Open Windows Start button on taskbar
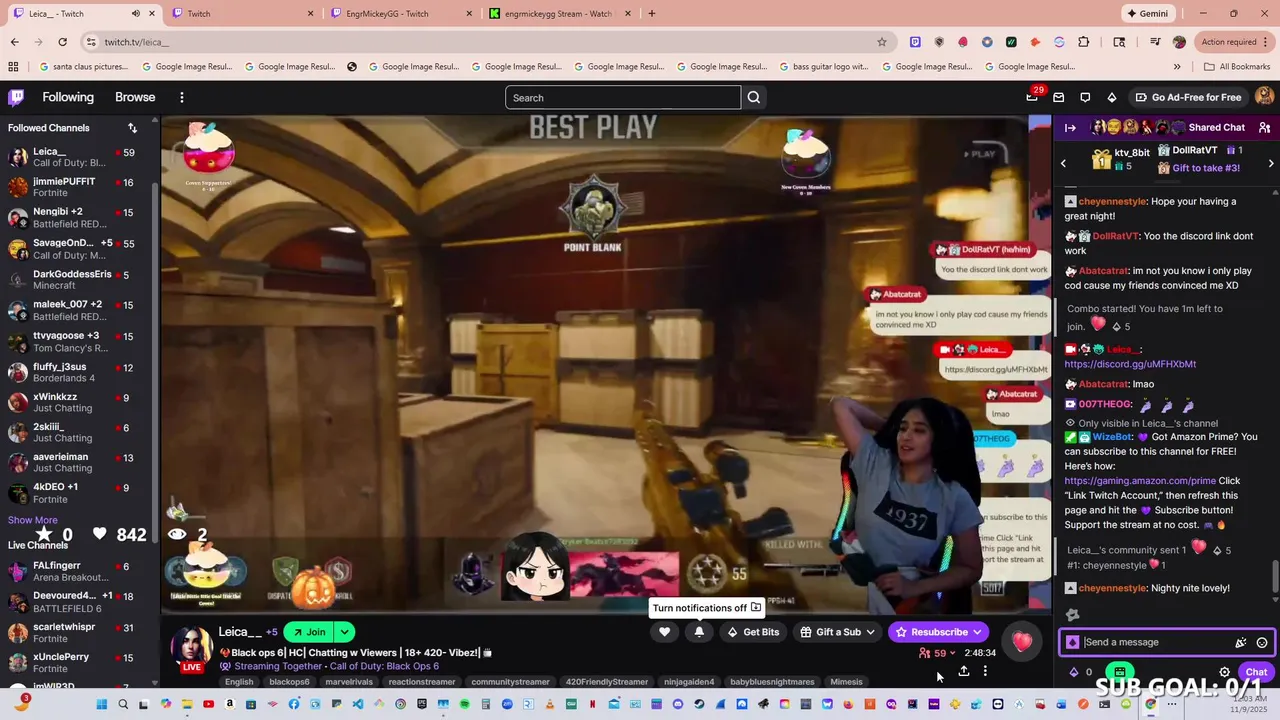This screenshot has width=1280, height=720. pos(101,704)
